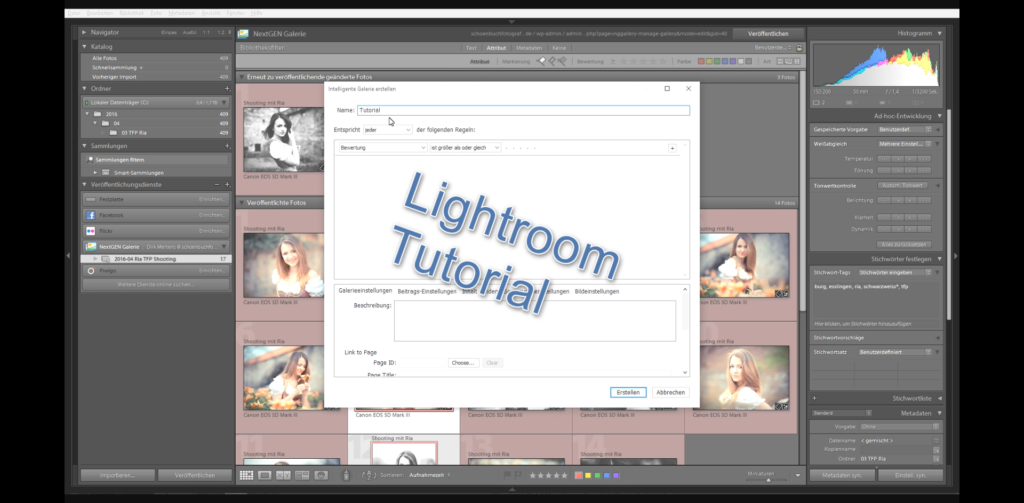Viewport: 1024px width, 503px height.
Task: Click Autom. Tonwert button
Action: pos(904,186)
